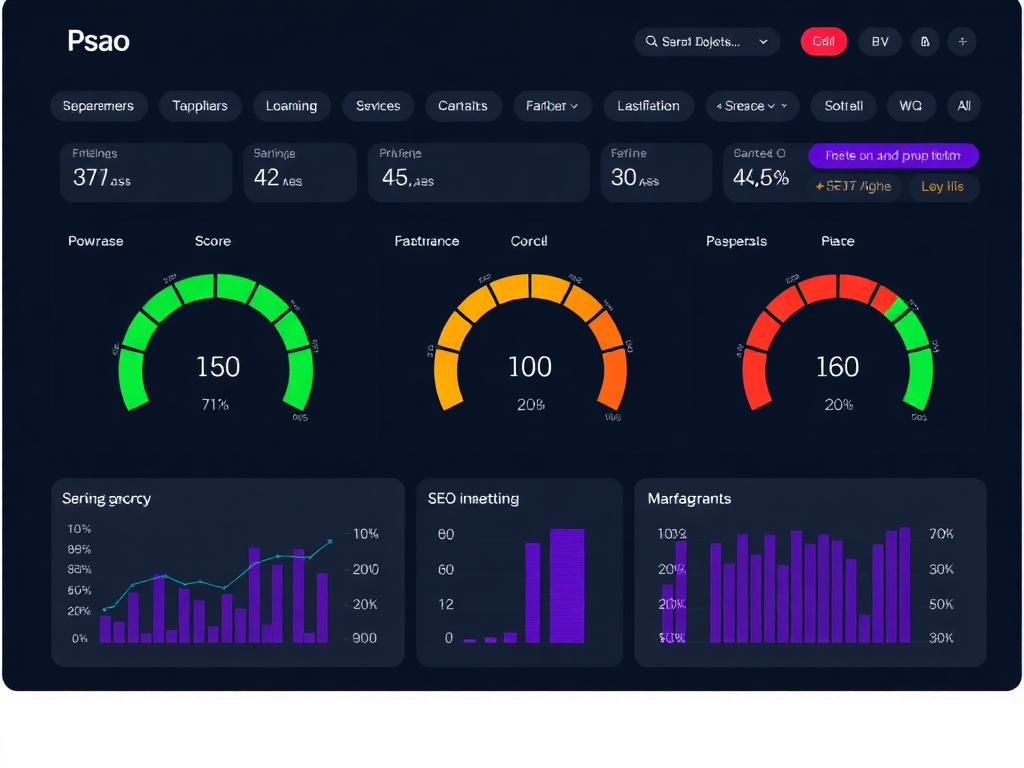Click the Loy Ills button
The image size is (1024, 768).
[x=942, y=187]
